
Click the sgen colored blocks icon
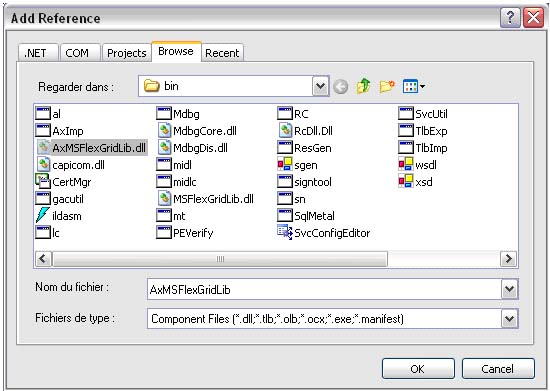(285, 164)
